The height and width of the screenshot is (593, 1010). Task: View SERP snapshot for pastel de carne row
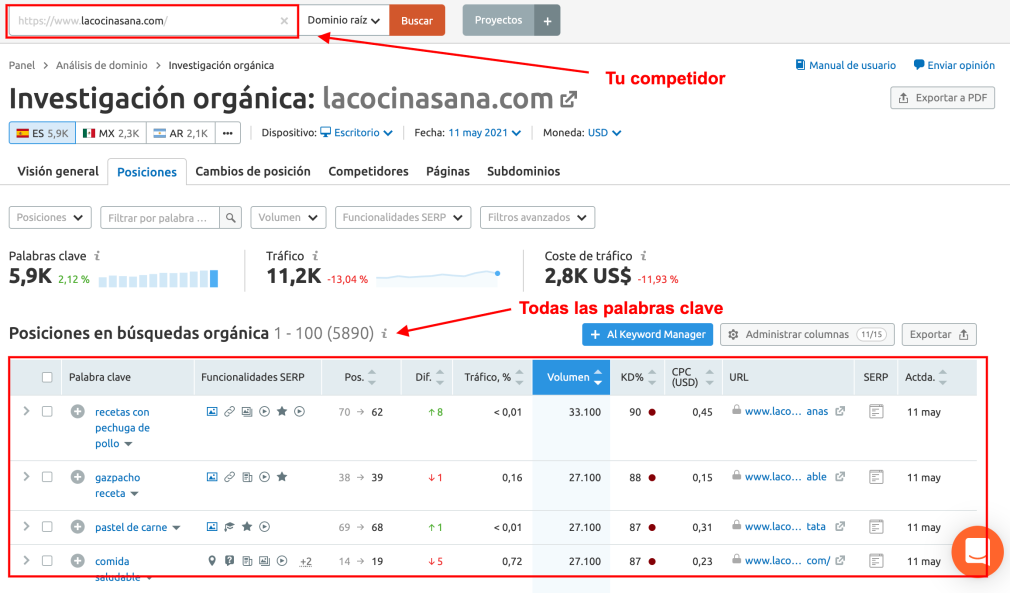tap(876, 527)
